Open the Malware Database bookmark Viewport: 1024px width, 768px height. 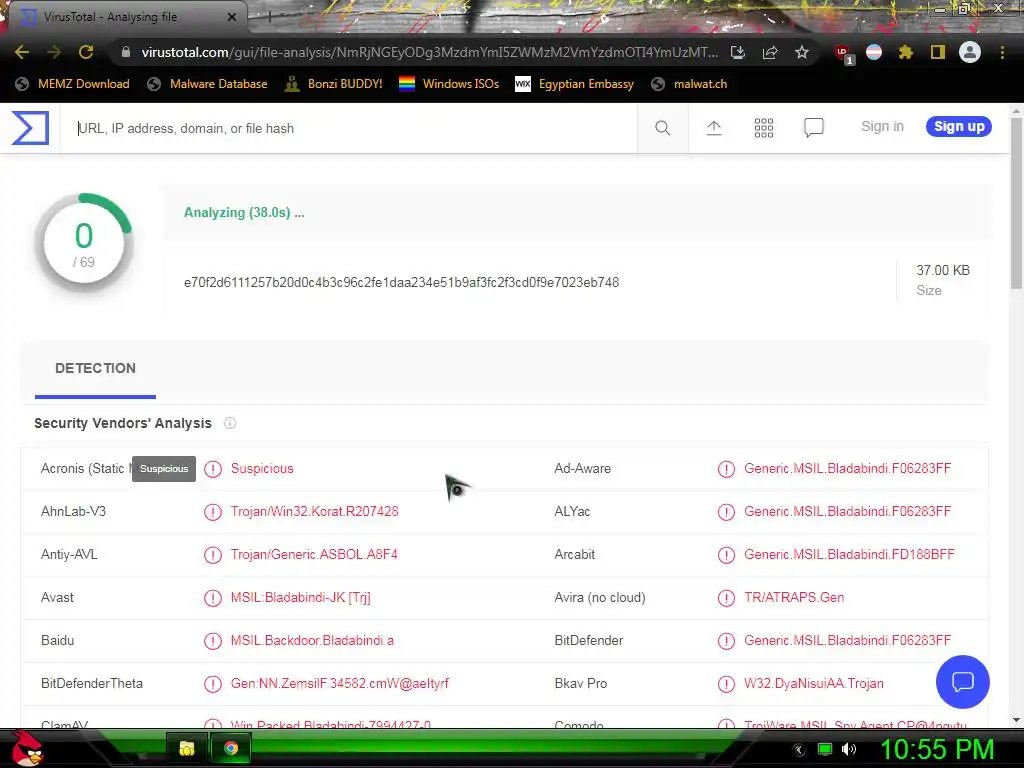click(208, 84)
